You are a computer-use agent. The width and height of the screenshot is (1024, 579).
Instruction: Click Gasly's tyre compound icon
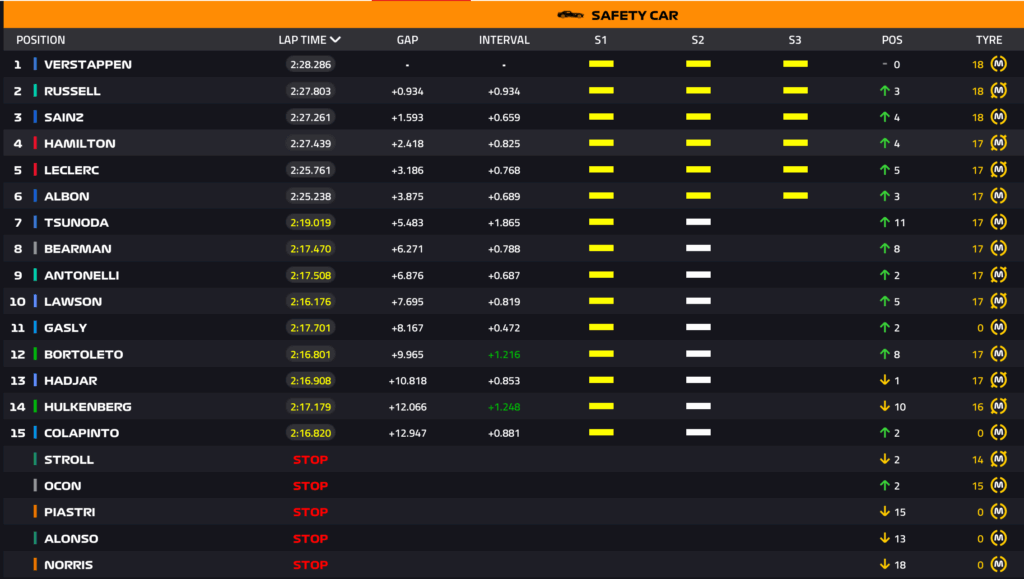click(998, 328)
